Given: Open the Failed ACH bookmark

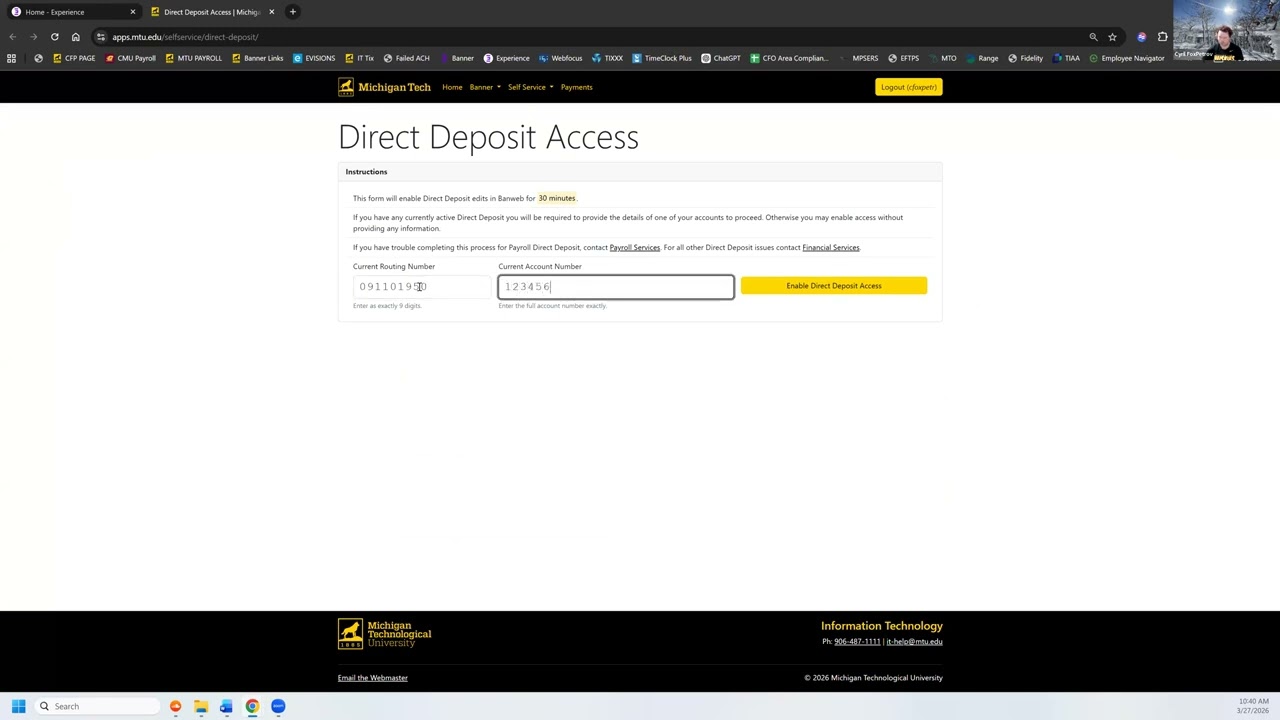Looking at the screenshot, I should [x=407, y=58].
